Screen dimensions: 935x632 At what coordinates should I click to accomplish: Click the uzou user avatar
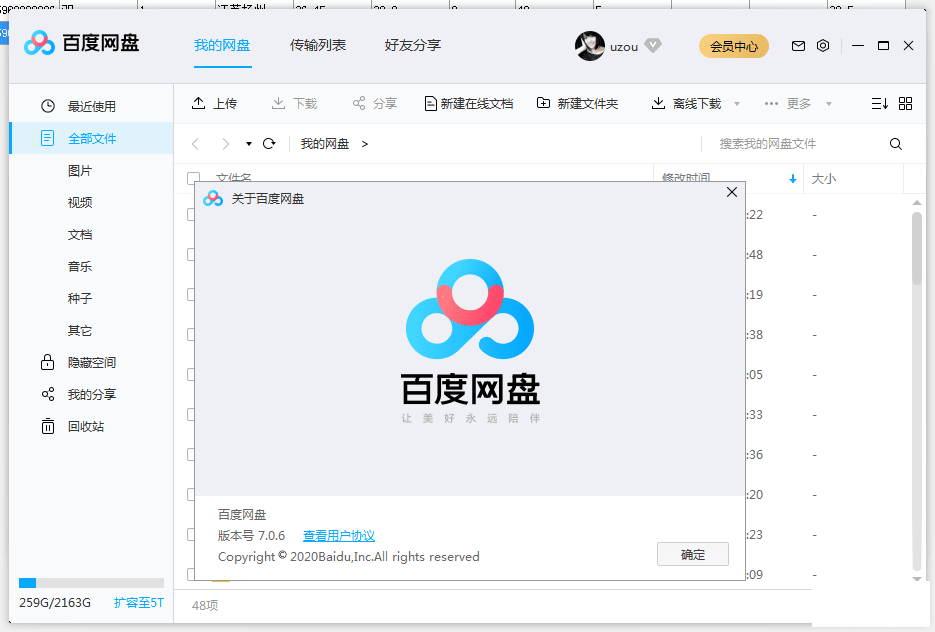pos(590,46)
